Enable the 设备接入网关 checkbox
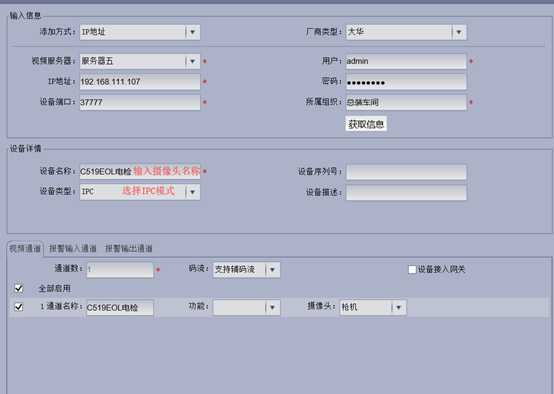 coord(412,270)
